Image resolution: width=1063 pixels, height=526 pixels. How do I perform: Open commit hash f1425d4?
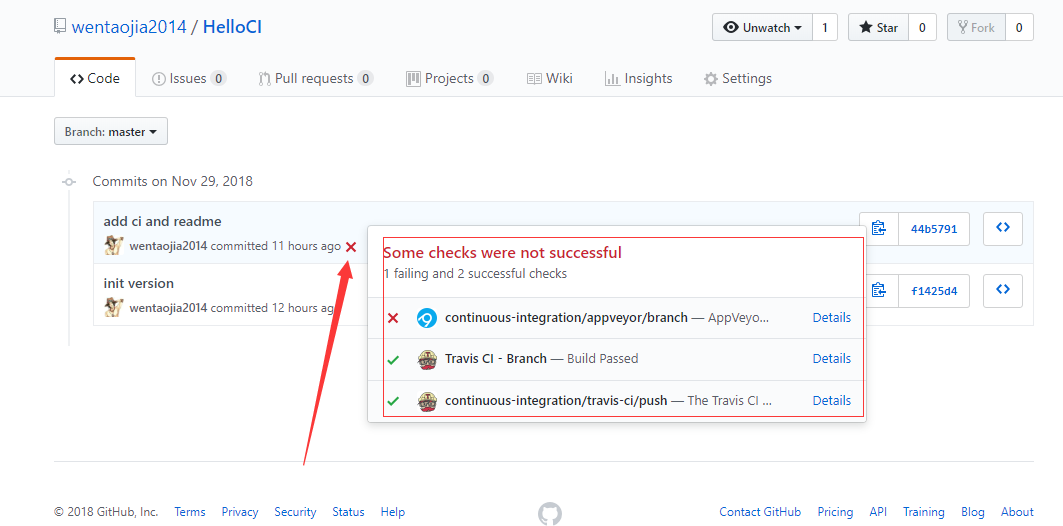pyautogui.click(x=934, y=291)
